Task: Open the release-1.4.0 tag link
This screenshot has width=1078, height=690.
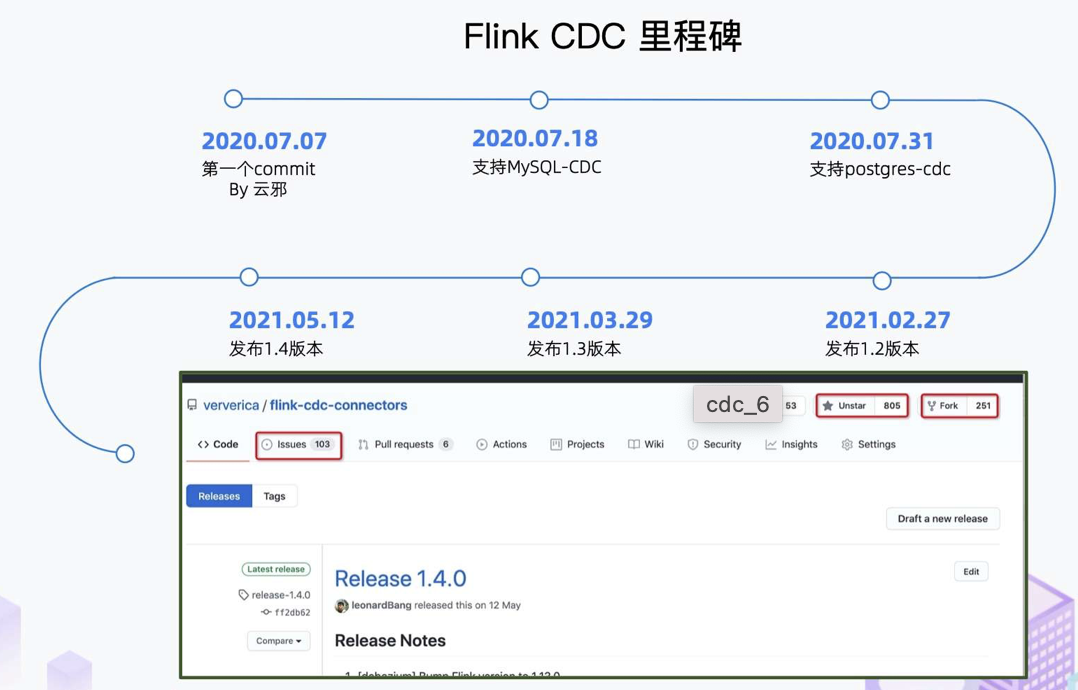Action: click(x=280, y=595)
